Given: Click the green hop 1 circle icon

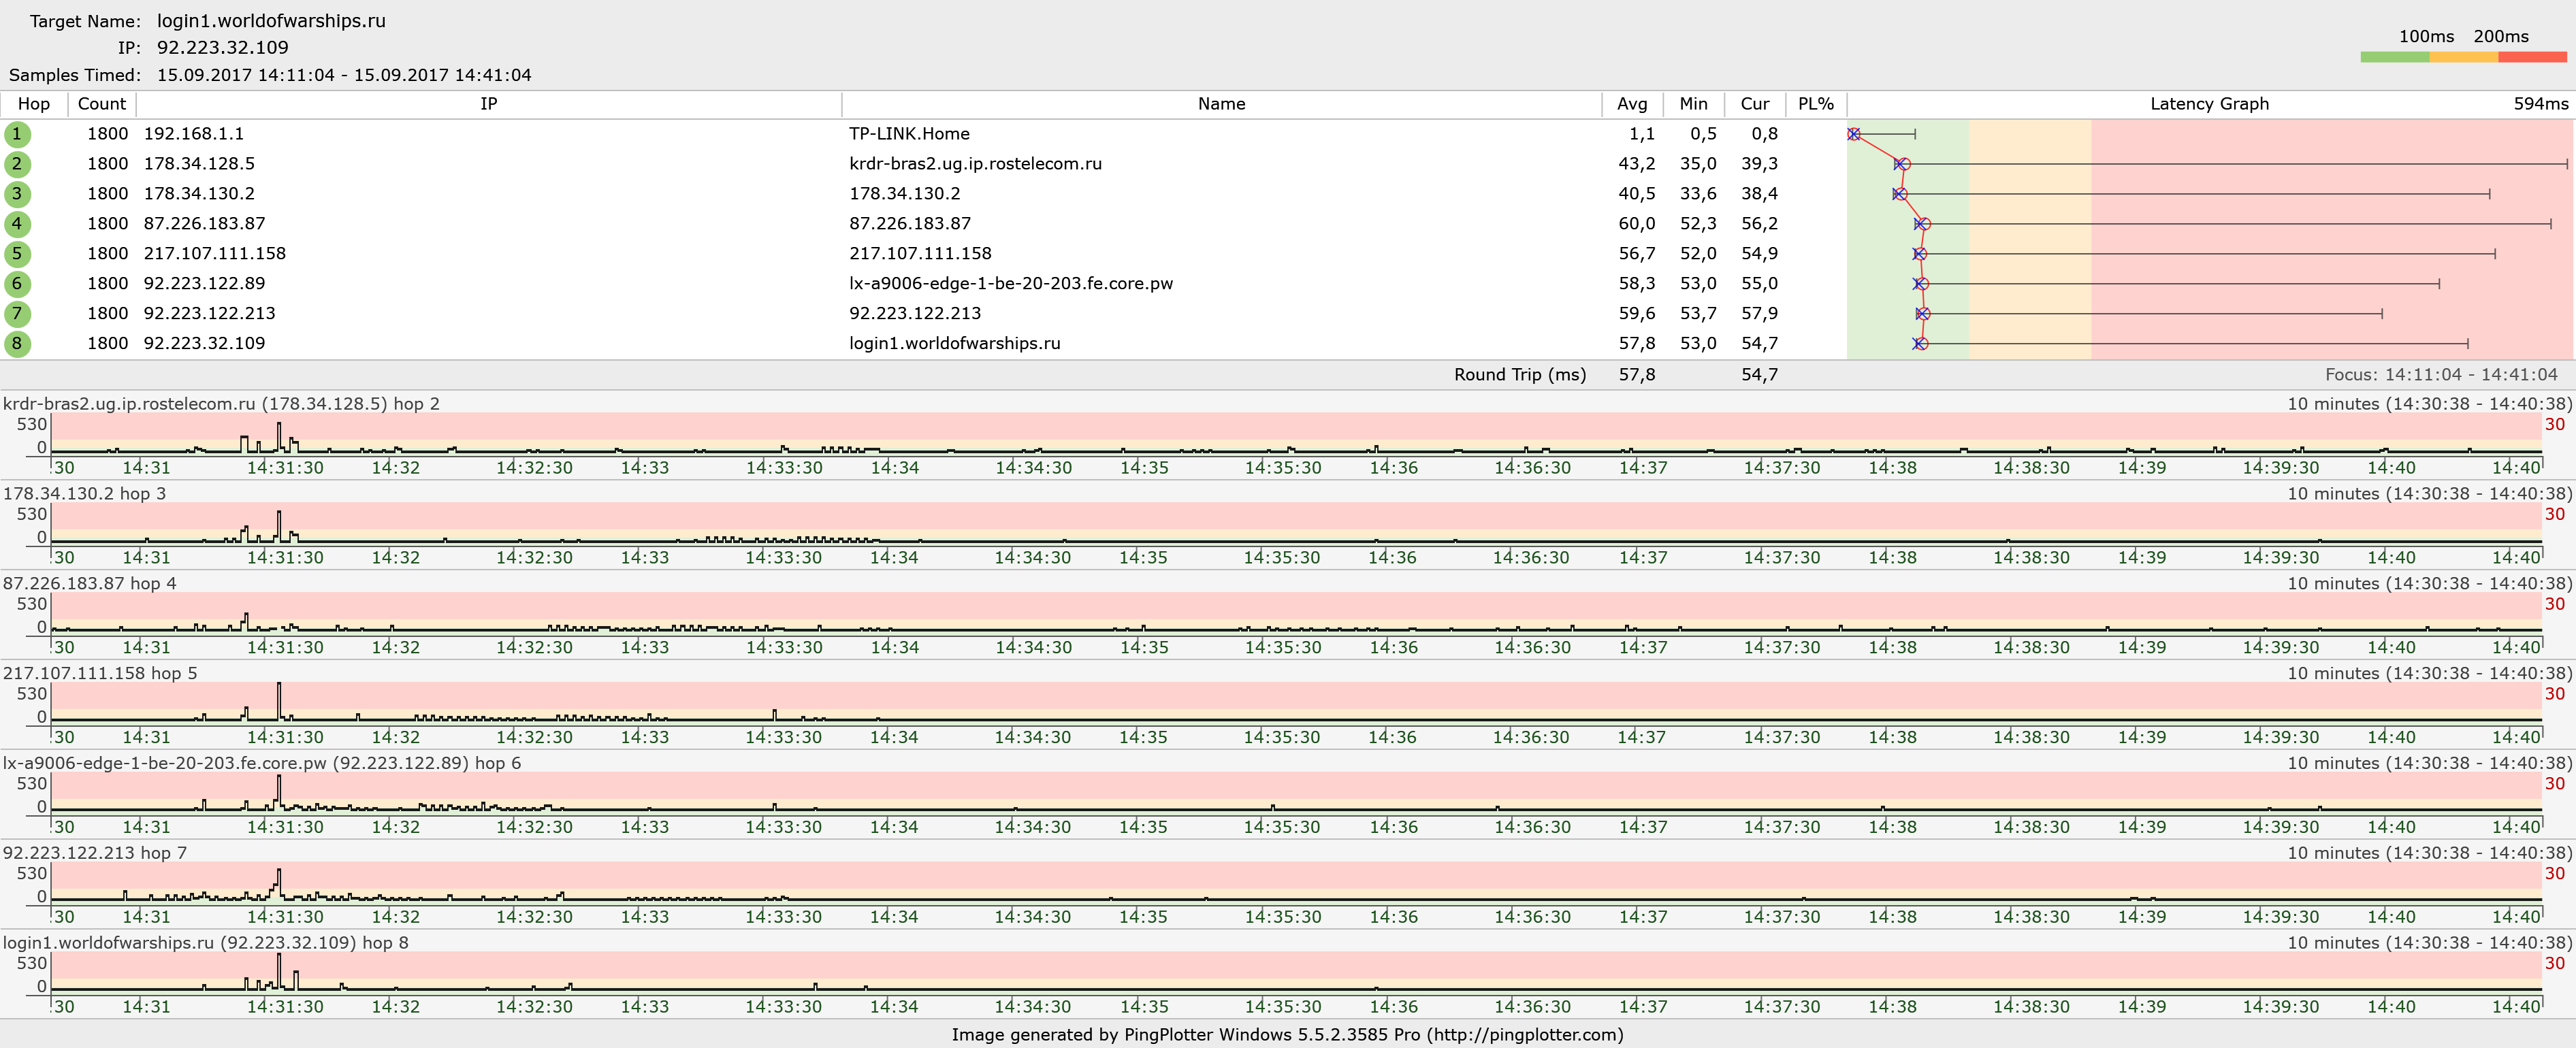Looking at the screenshot, I should (x=17, y=134).
